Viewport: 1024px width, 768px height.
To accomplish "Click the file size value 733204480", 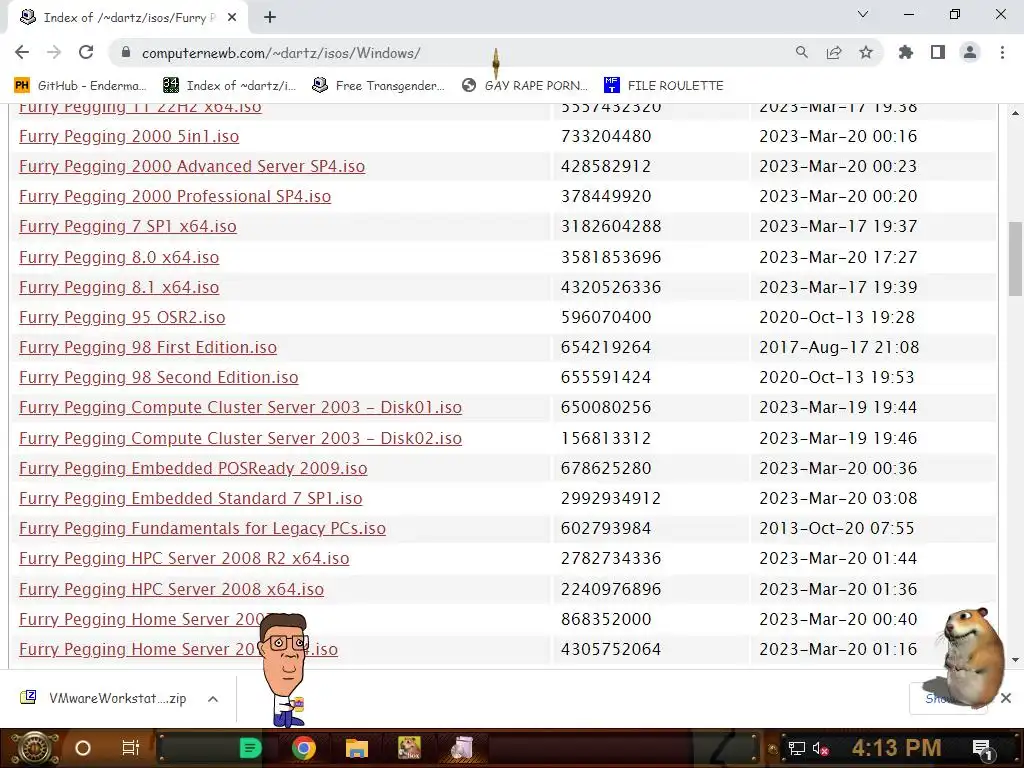I will (606, 136).
